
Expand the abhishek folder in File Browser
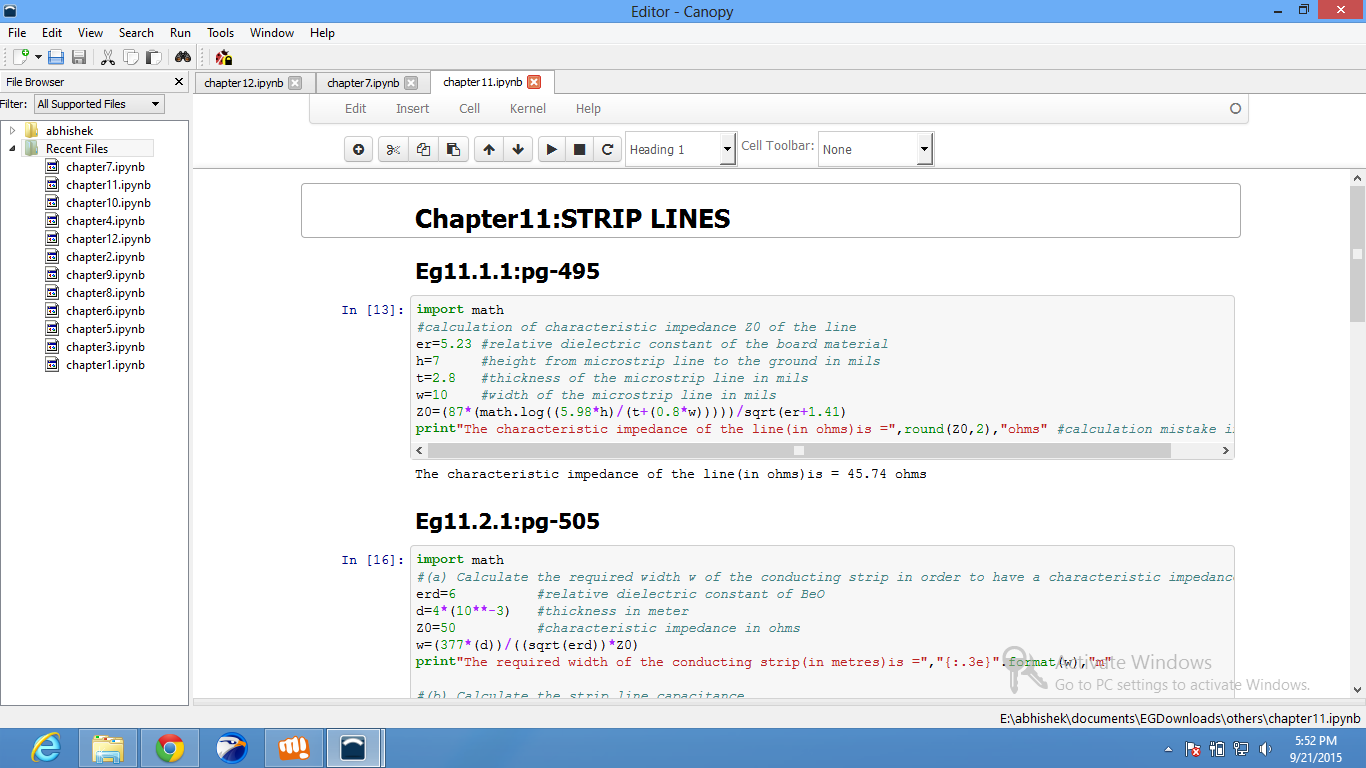pos(13,131)
